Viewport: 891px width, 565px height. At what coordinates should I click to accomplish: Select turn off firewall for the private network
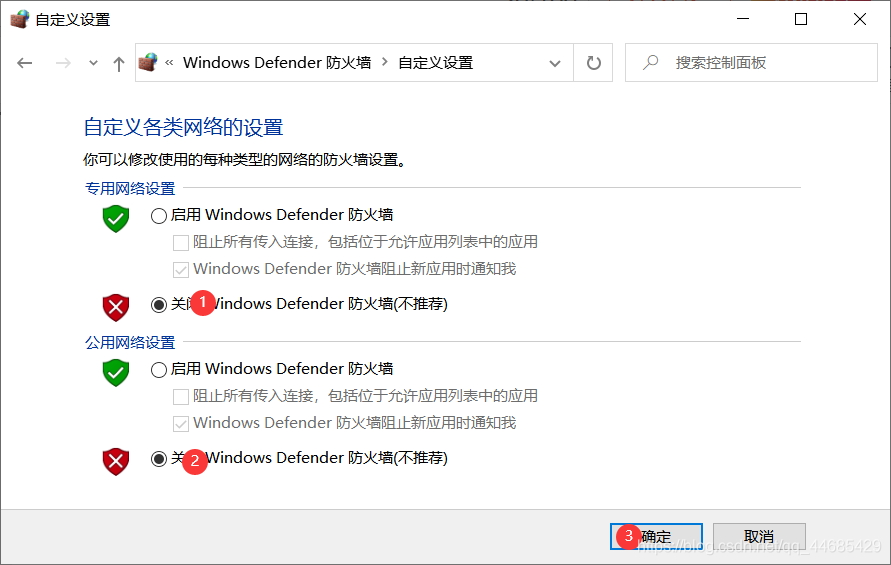[x=159, y=305]
